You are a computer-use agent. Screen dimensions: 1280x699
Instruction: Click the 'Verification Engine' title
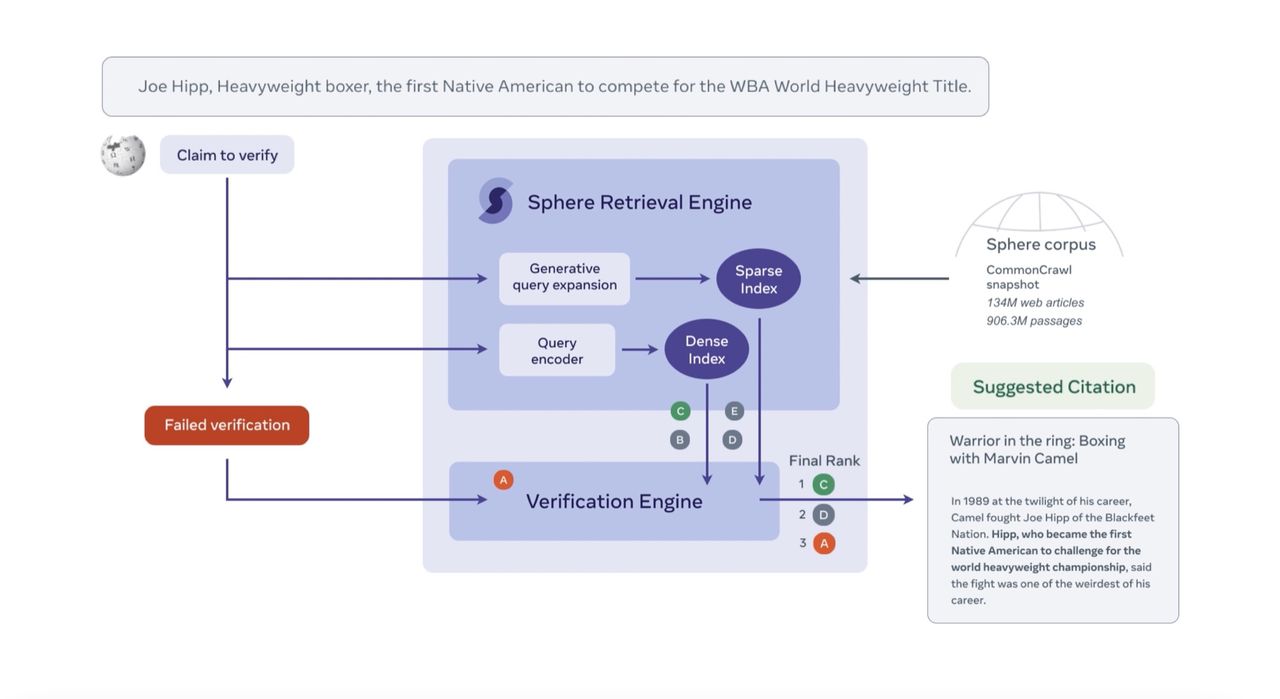(614, 501)
